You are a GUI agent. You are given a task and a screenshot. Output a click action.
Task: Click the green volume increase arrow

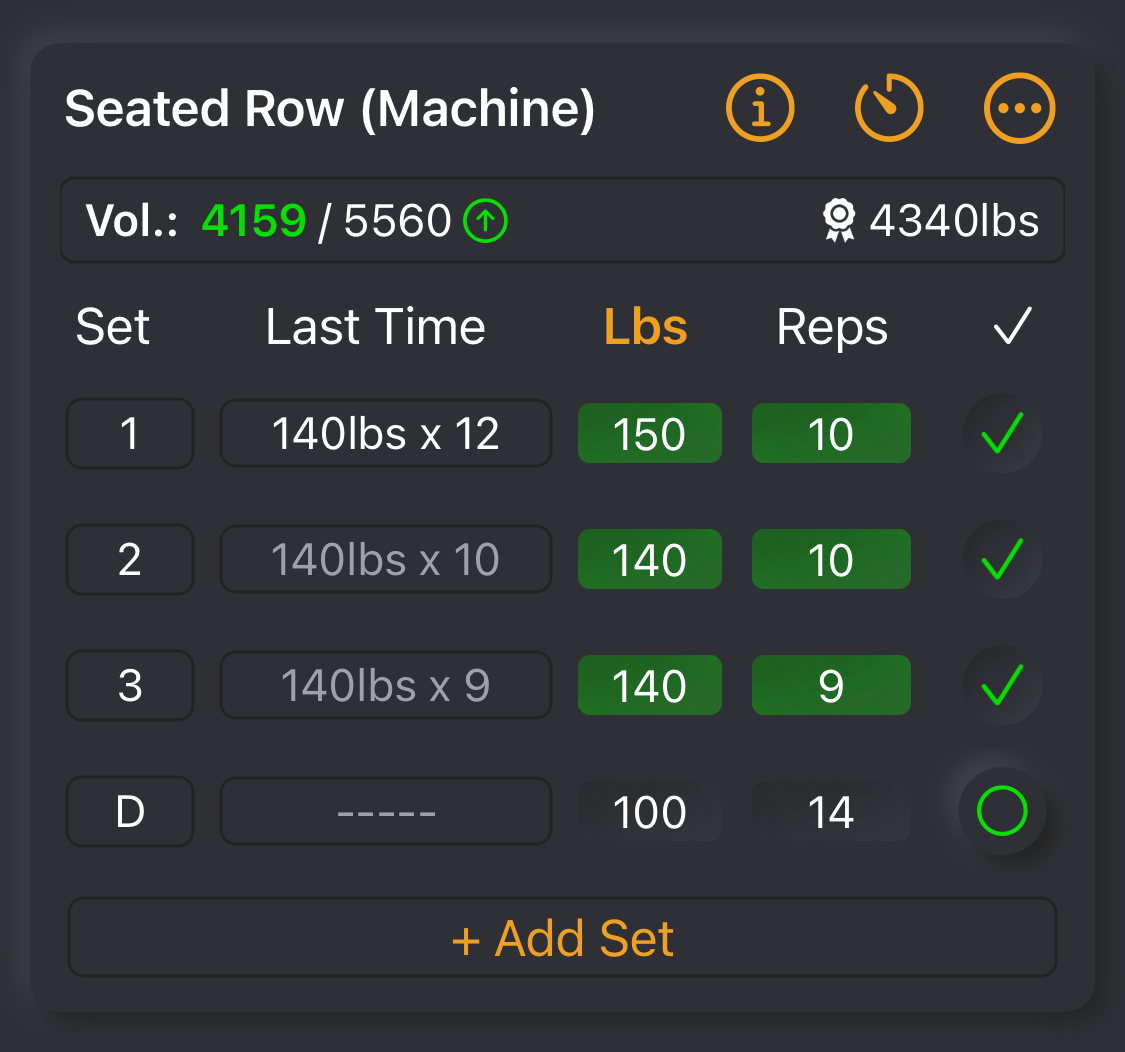486,222
